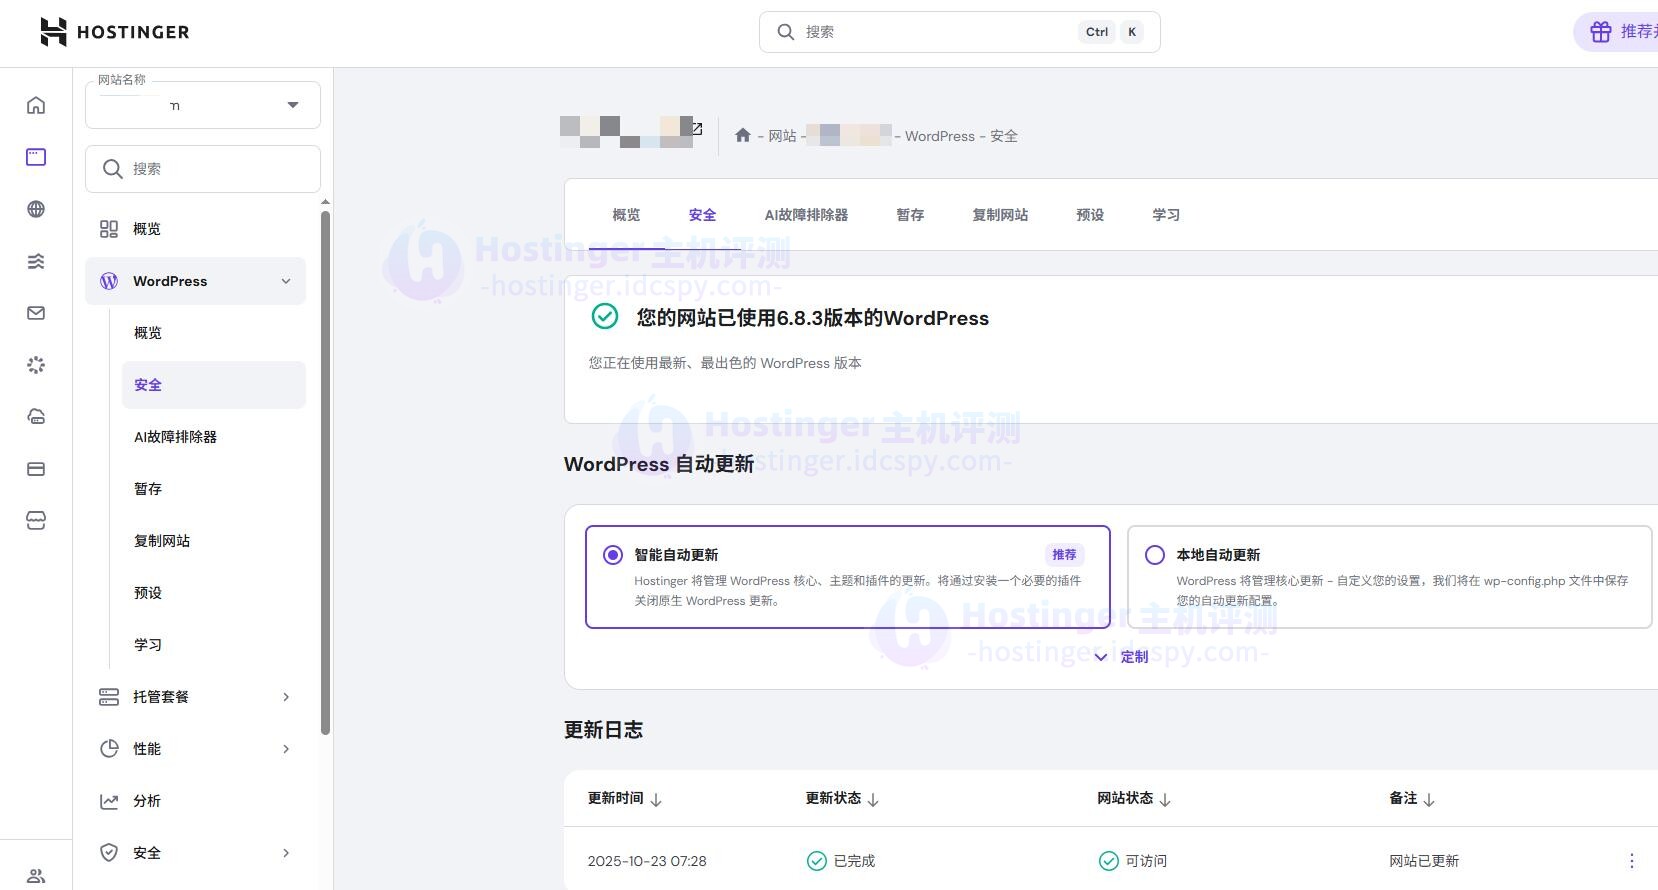Open the 网站名称 dropdown

[203, 105]
